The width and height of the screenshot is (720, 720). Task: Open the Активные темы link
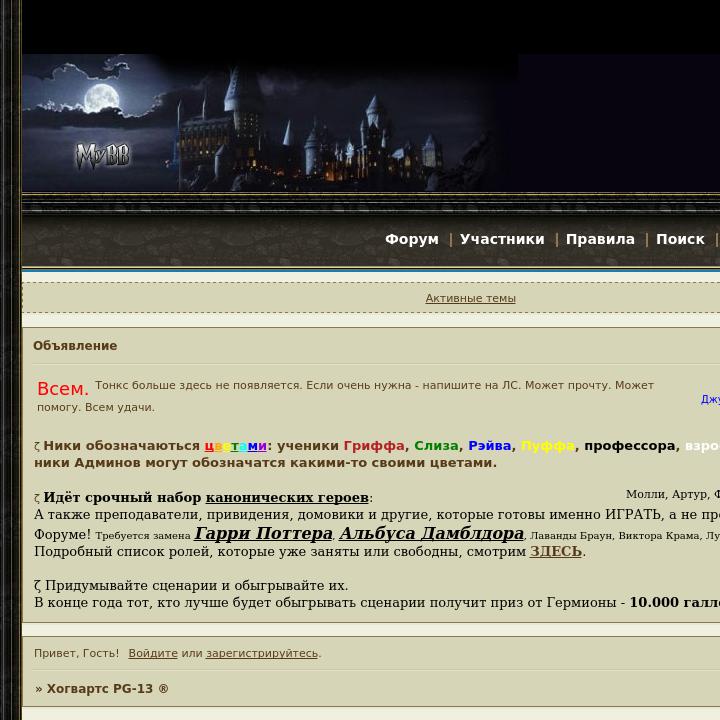point(470,298)
